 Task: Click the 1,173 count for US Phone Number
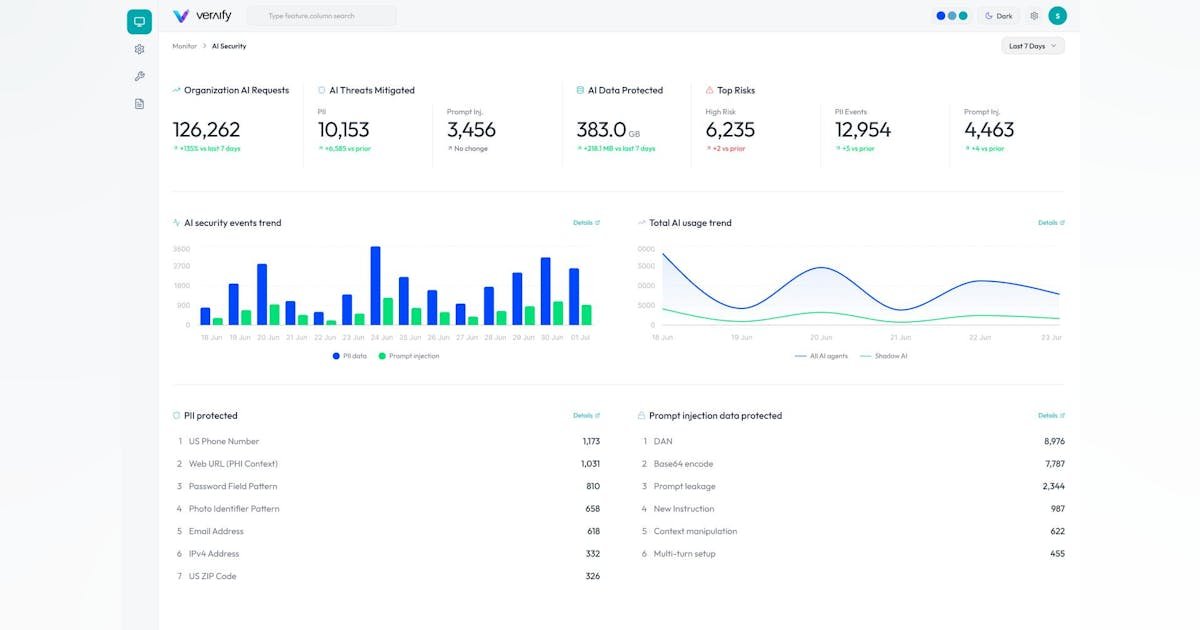tap(591, 441)
